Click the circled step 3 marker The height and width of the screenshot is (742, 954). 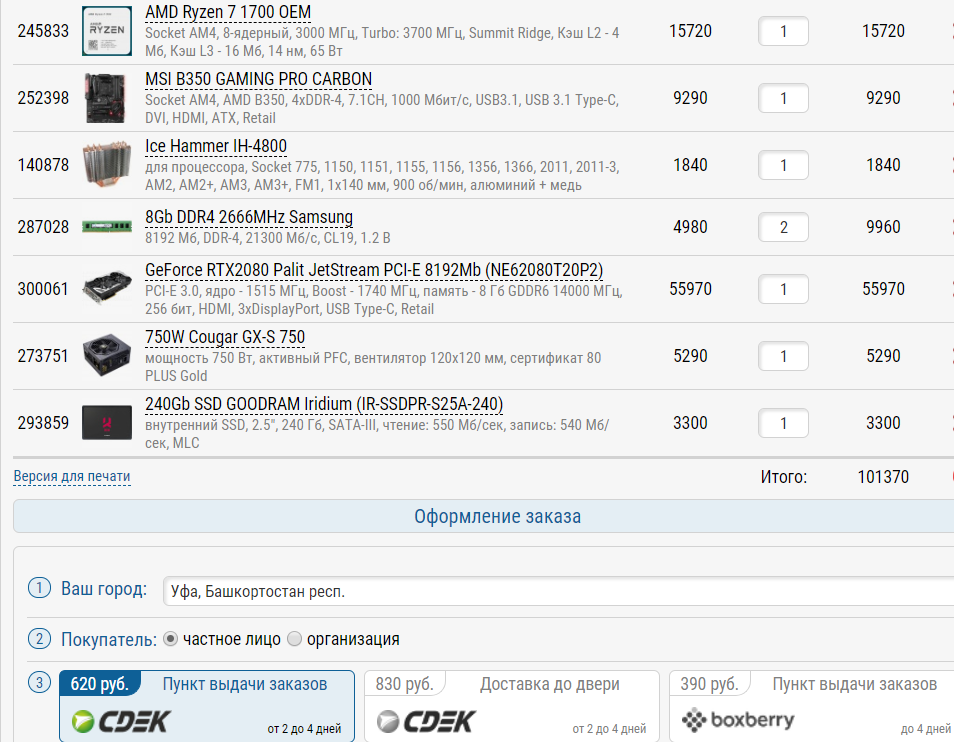tap(40, 682)
